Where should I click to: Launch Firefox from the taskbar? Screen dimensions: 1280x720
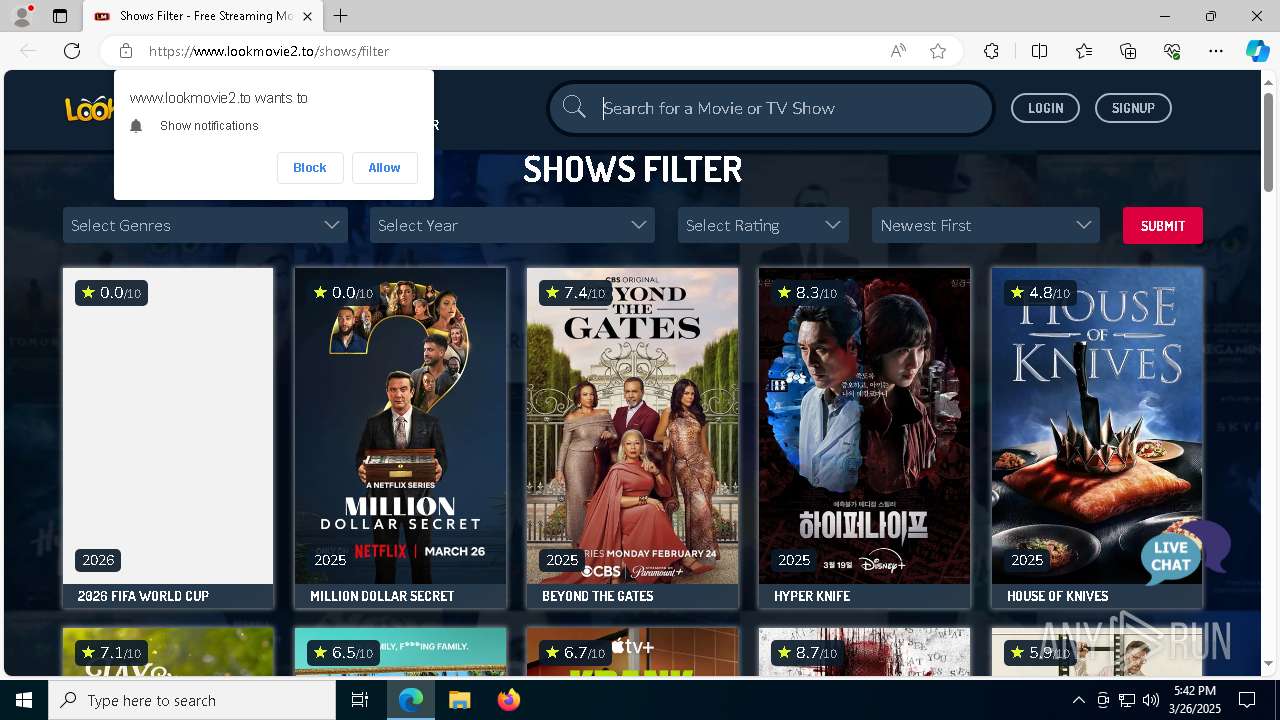pos(508,700)
